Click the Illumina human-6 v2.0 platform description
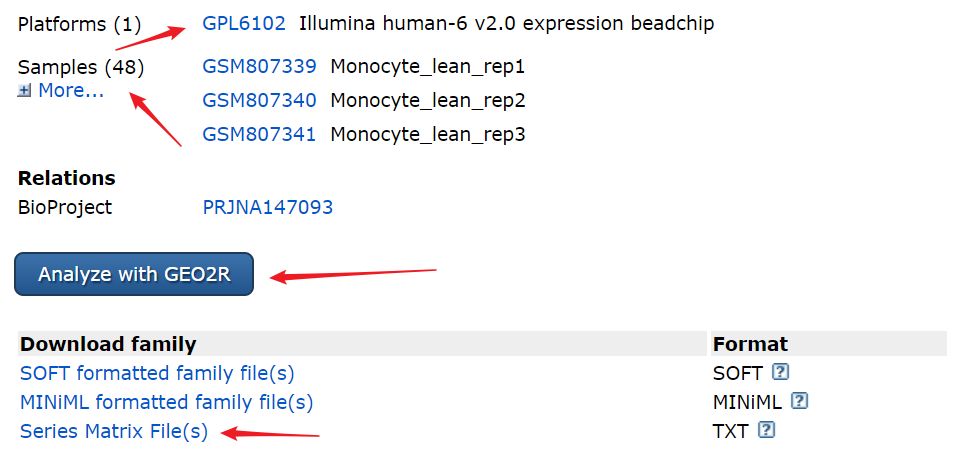The height and width of the screenshot is (461, 963). point(507,24)
